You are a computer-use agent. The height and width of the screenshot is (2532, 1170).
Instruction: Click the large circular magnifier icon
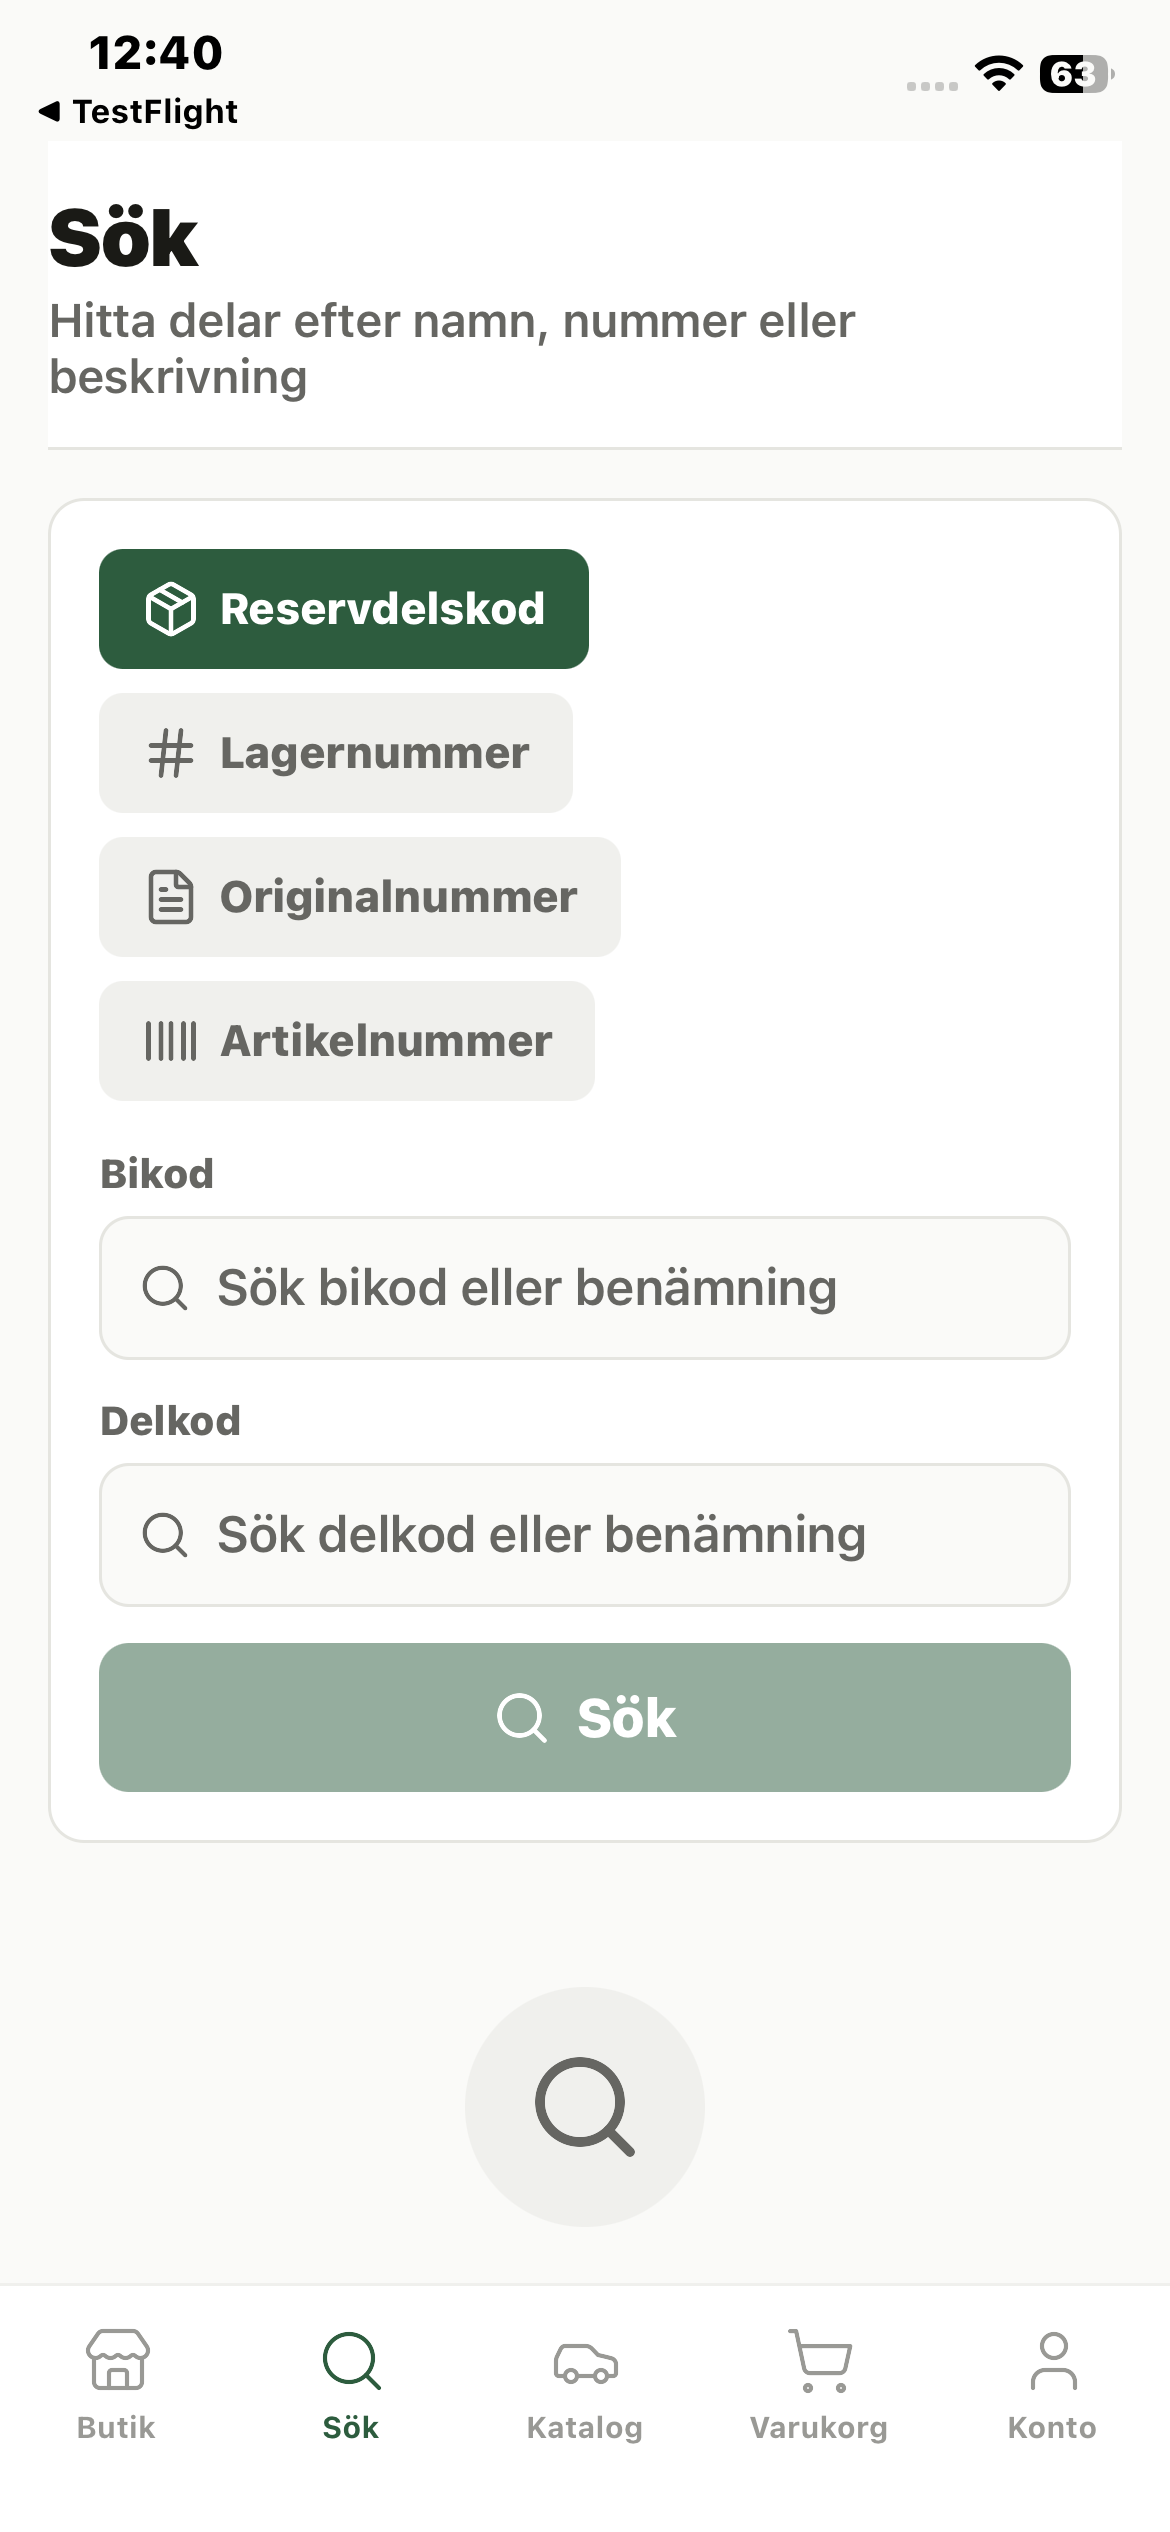[585, 2107]
